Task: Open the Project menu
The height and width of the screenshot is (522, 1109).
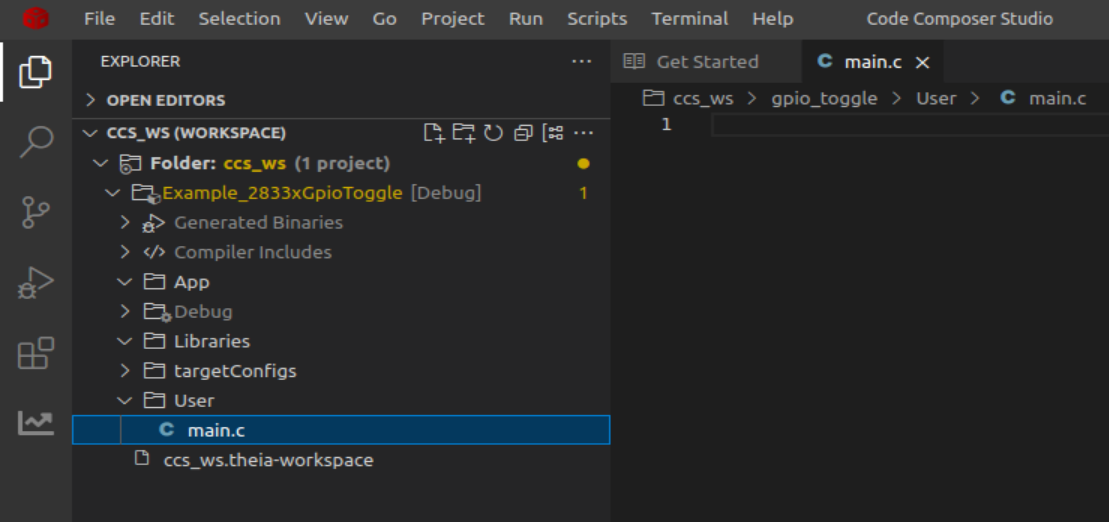Action: click(x=453, y=19)
